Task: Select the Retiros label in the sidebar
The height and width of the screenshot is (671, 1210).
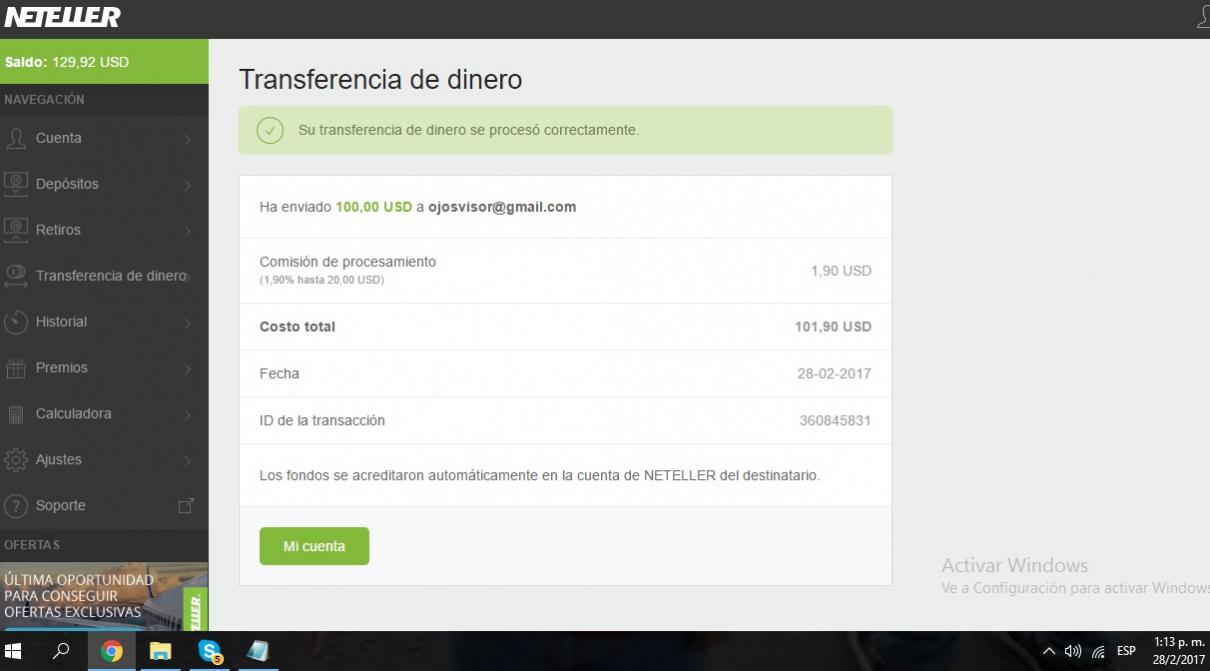Action: pos(58,230)
